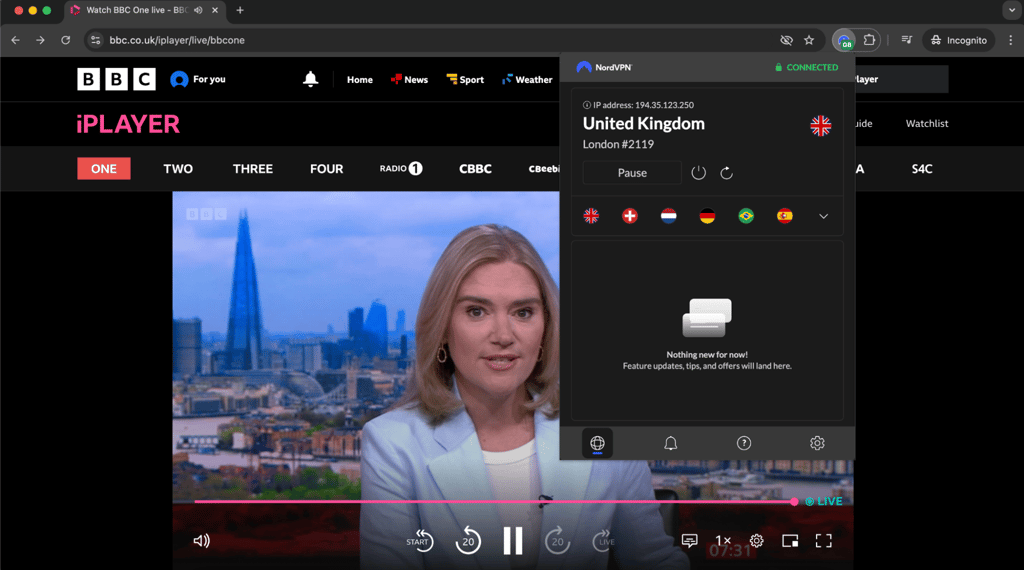The width and height of the screenshot is (1024, 570).
Task: Click Incognito profile button
Action: 959,40
